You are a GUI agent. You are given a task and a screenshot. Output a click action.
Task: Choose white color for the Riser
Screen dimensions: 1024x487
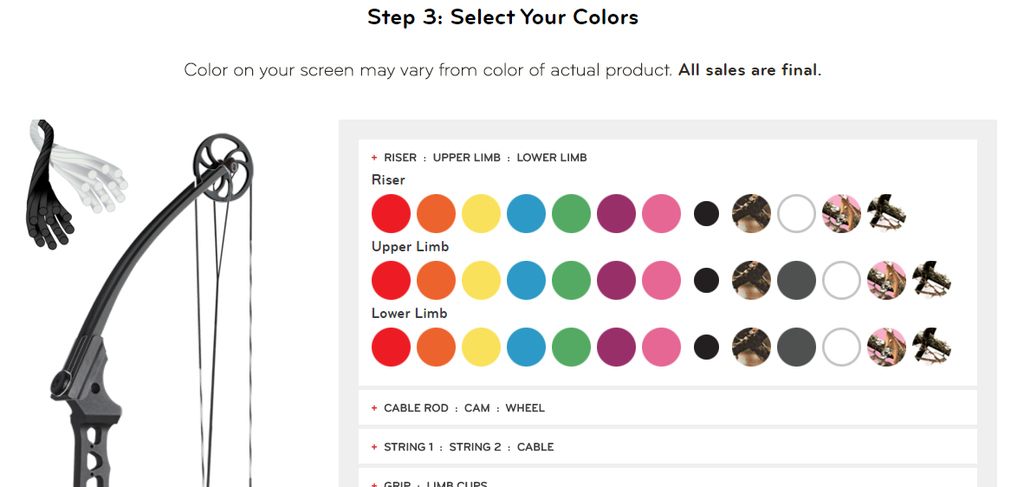[796, 213]
